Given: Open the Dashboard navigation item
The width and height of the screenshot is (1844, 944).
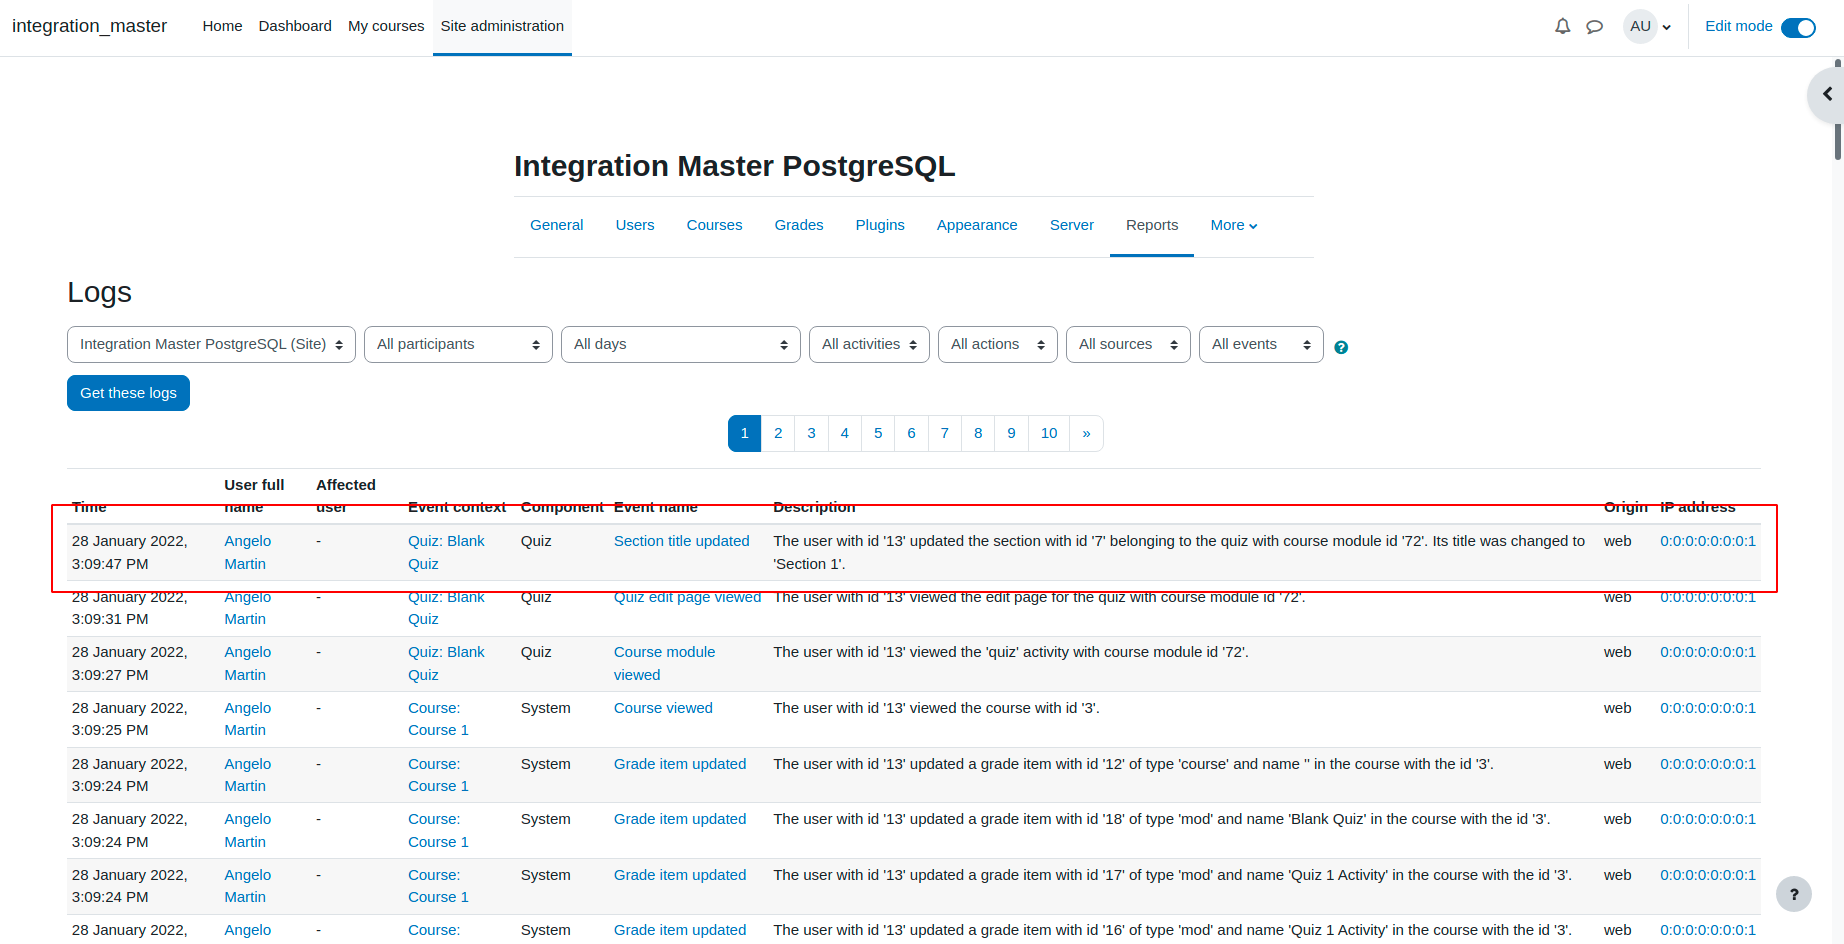Looking at the screenshot, I should (295, 26).
